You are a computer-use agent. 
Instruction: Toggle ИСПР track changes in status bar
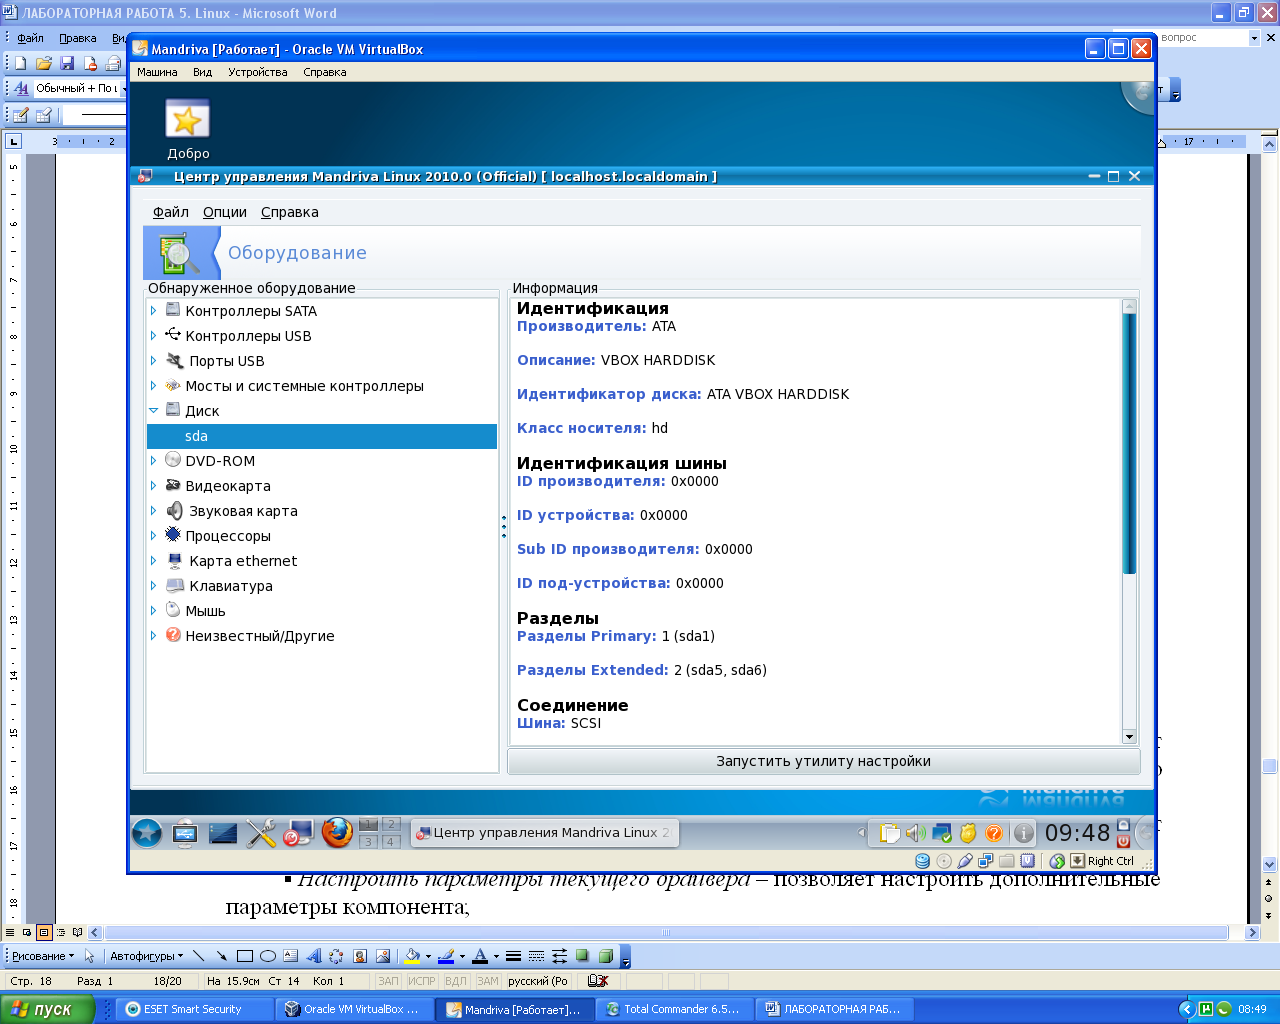(422, 981)
